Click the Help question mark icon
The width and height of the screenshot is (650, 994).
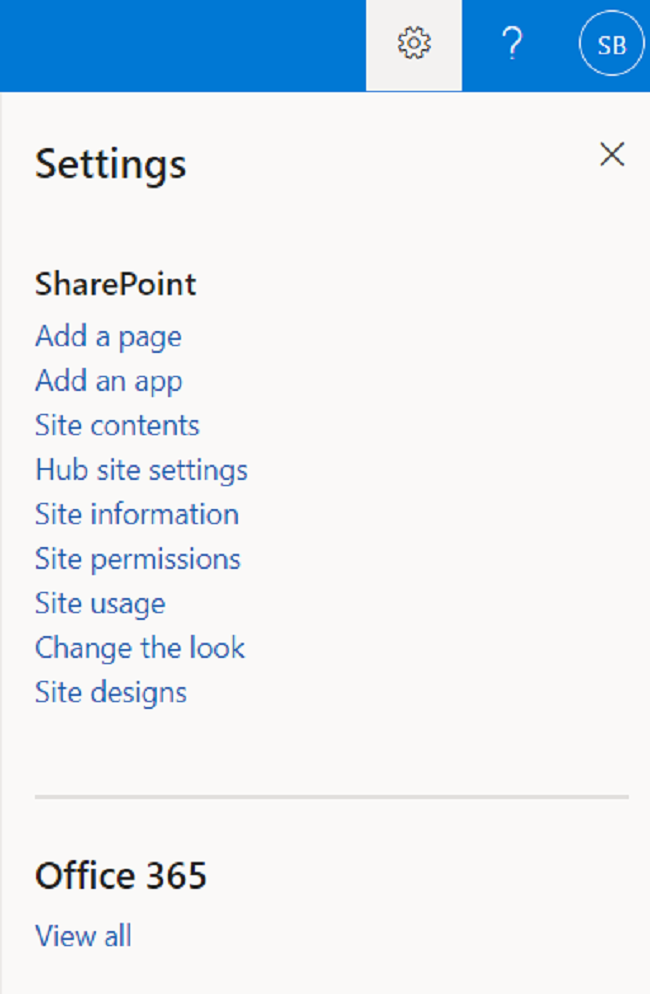pyautogui.click(x=512, y=43)
